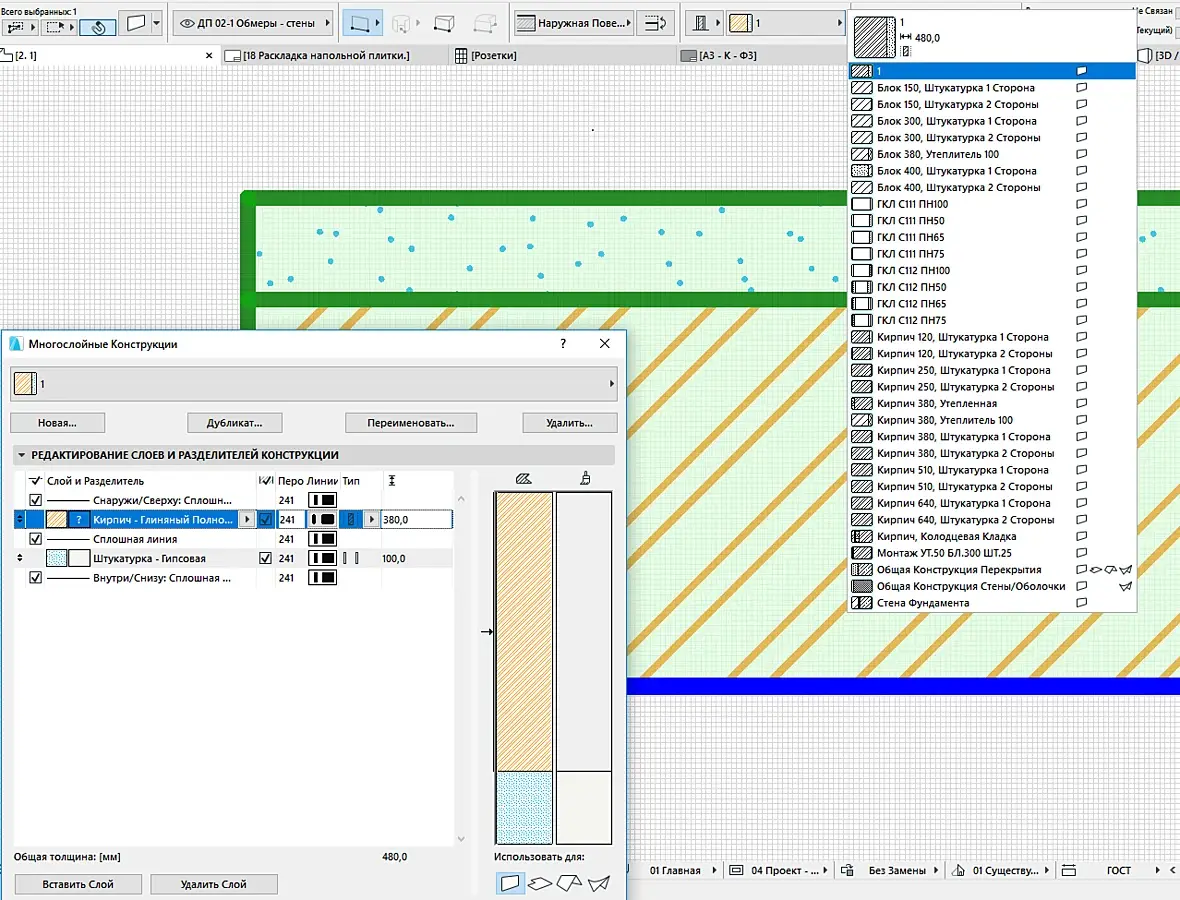Select the slab use icon under Использовать для
The image size is (1180, 900).
point(540,882)
